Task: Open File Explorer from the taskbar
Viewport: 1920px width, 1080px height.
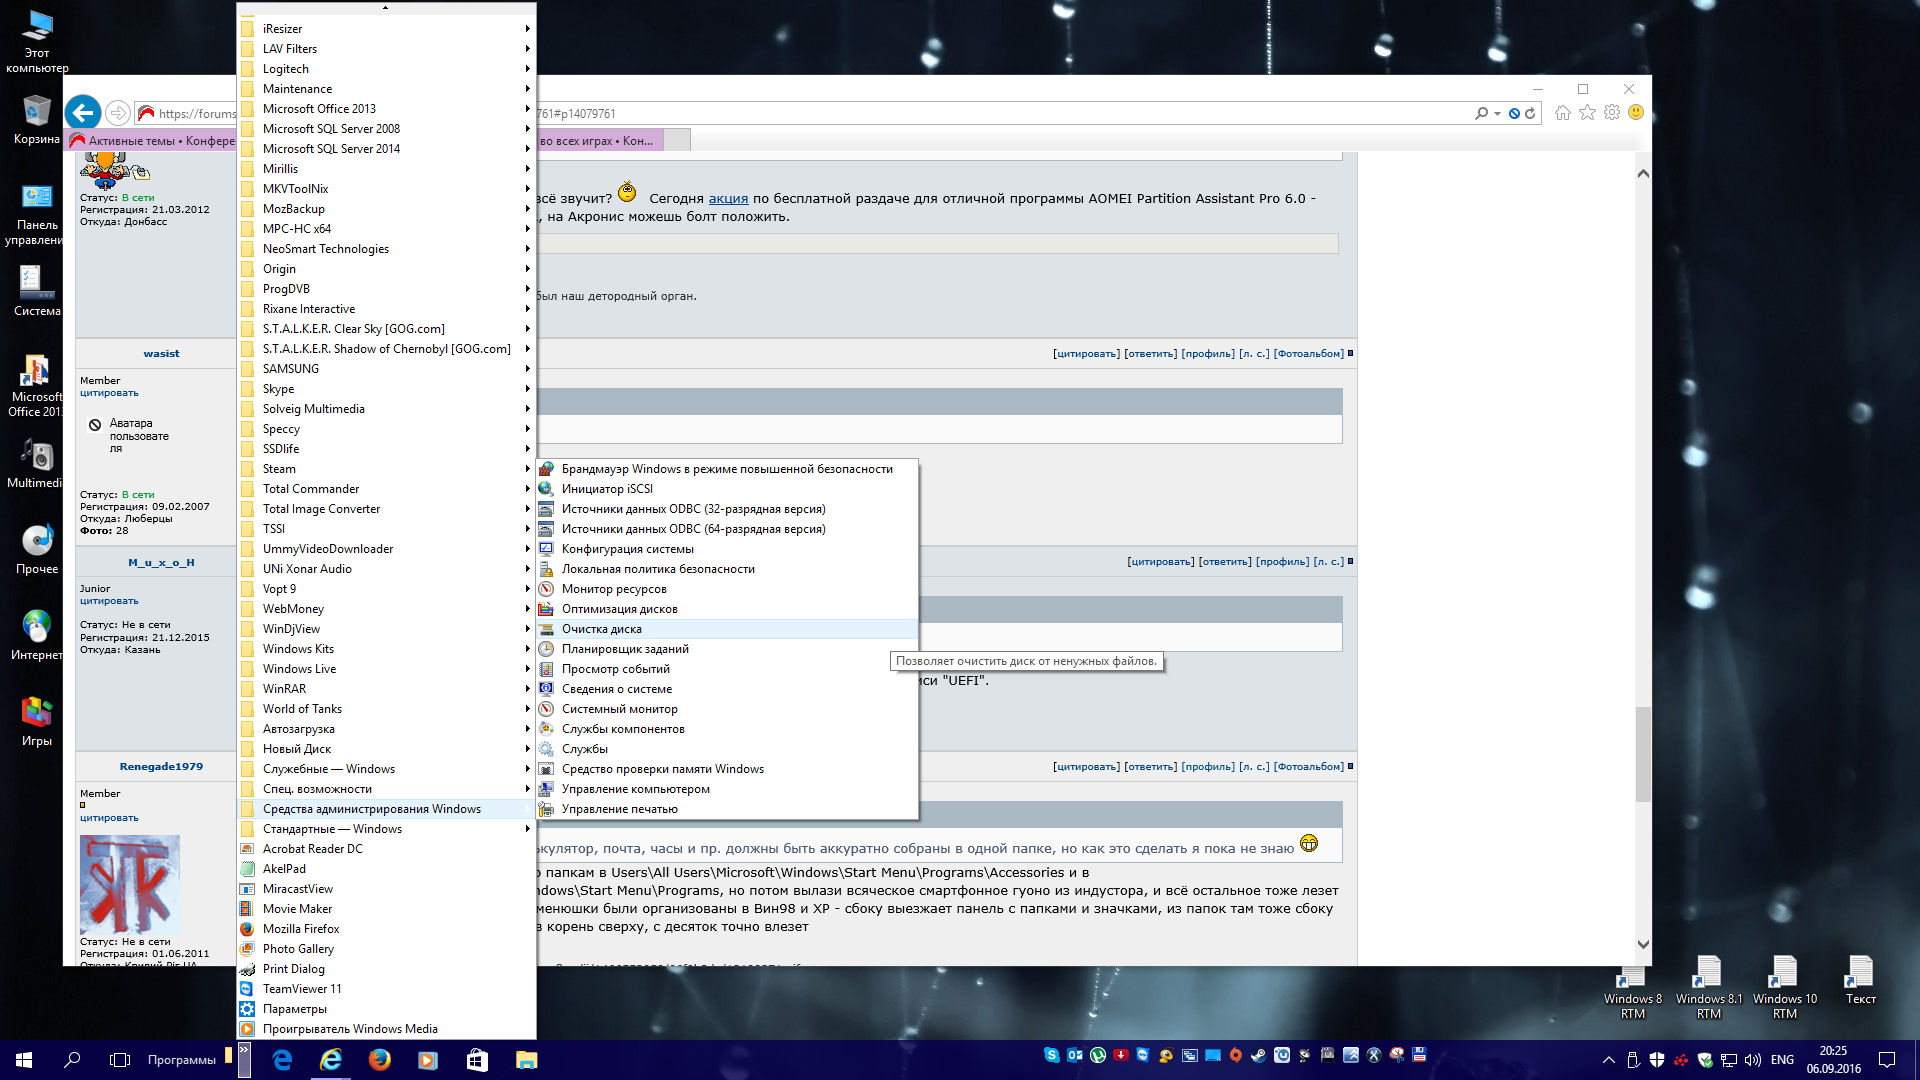Action: point(526,1060)
